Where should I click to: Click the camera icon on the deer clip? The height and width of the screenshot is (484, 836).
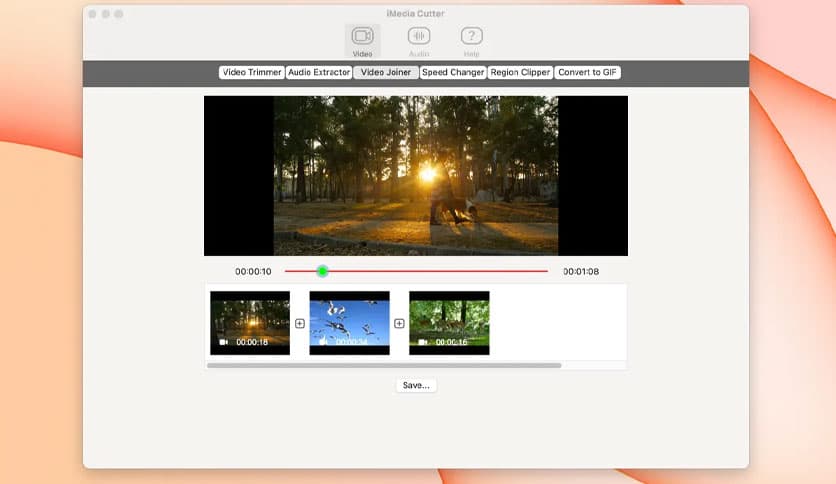tap(423, 342)
